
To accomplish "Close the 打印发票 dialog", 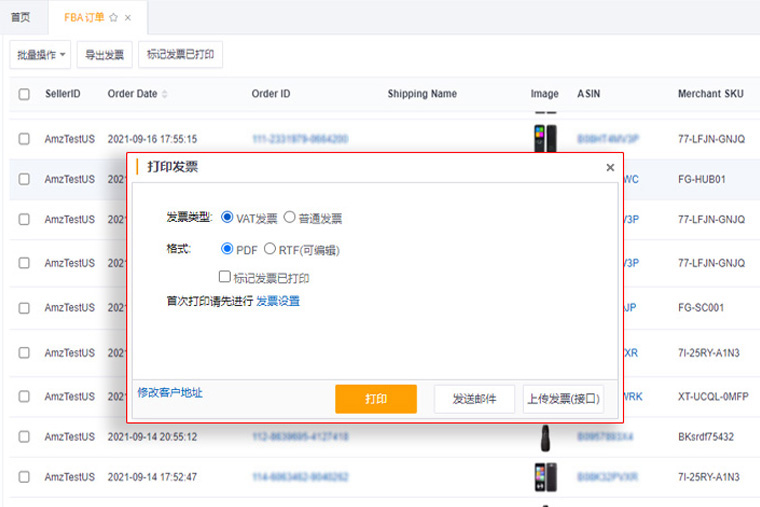I will tap(610, 168).
